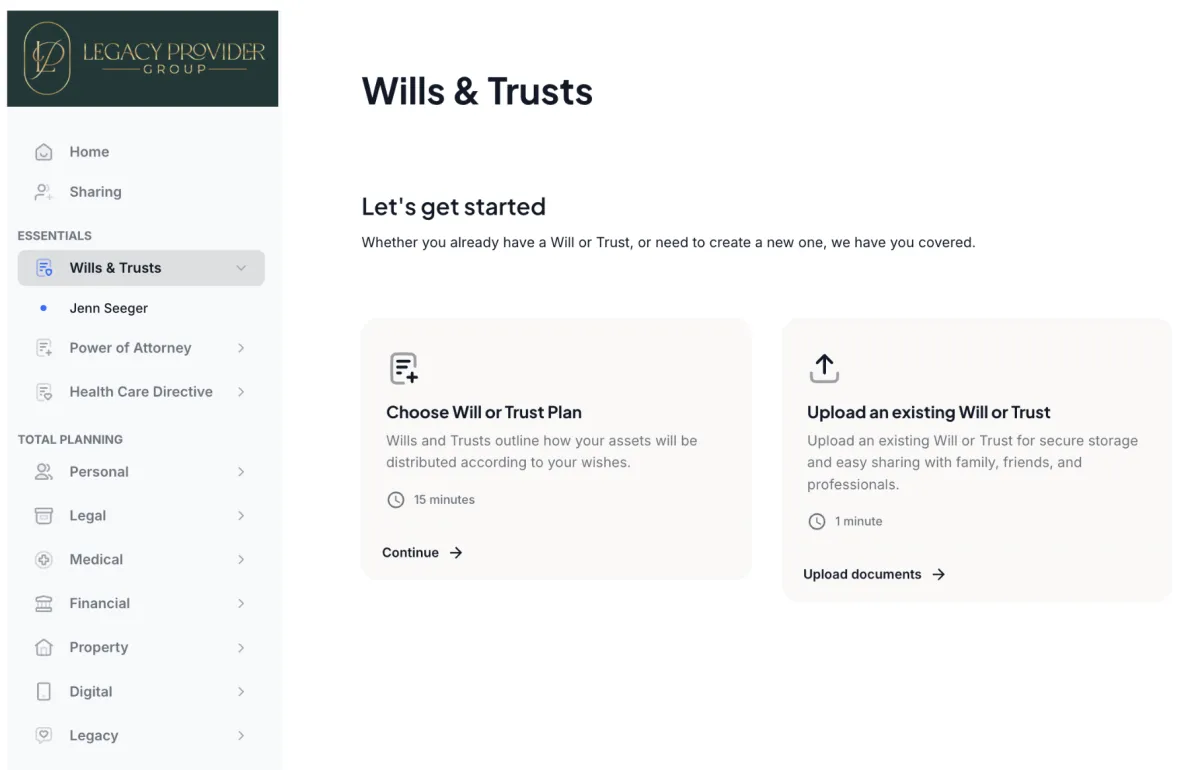Viewport: 1200px width, 770px height.
Task: Click the Digital tablet icon
Action: pyautogui.click(x=44, y=692)
